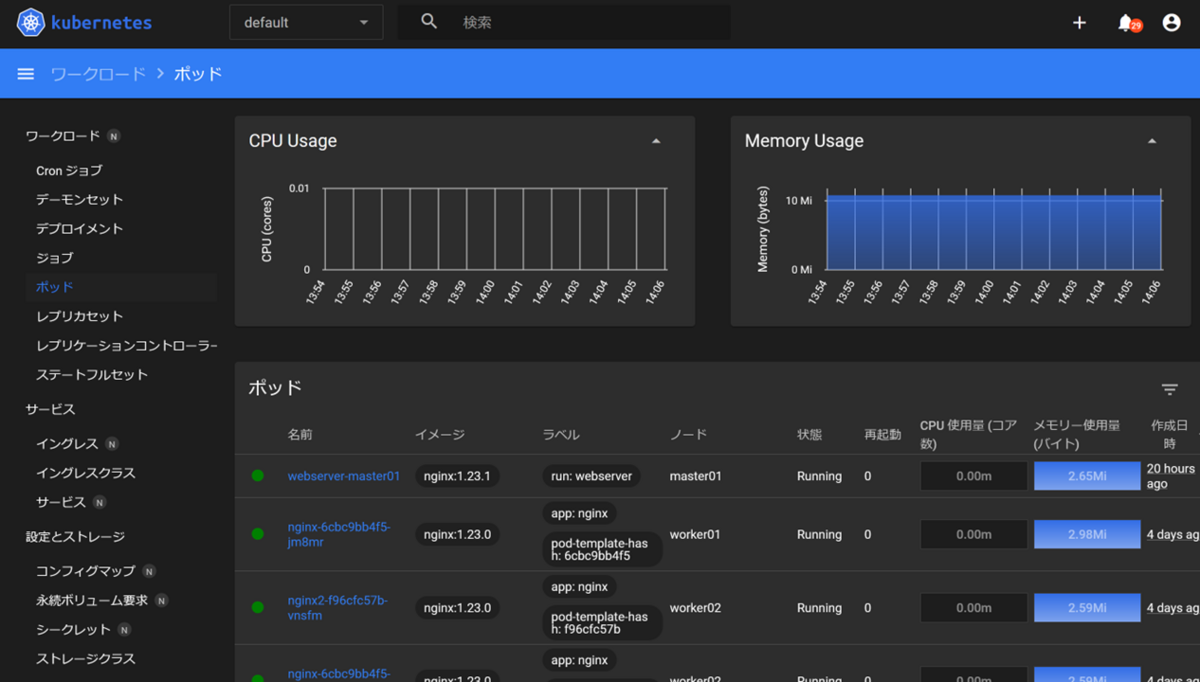Screen dimensions: 1200x682
Task: Click the Kubernetes logo icon
Action: point(30,21)
